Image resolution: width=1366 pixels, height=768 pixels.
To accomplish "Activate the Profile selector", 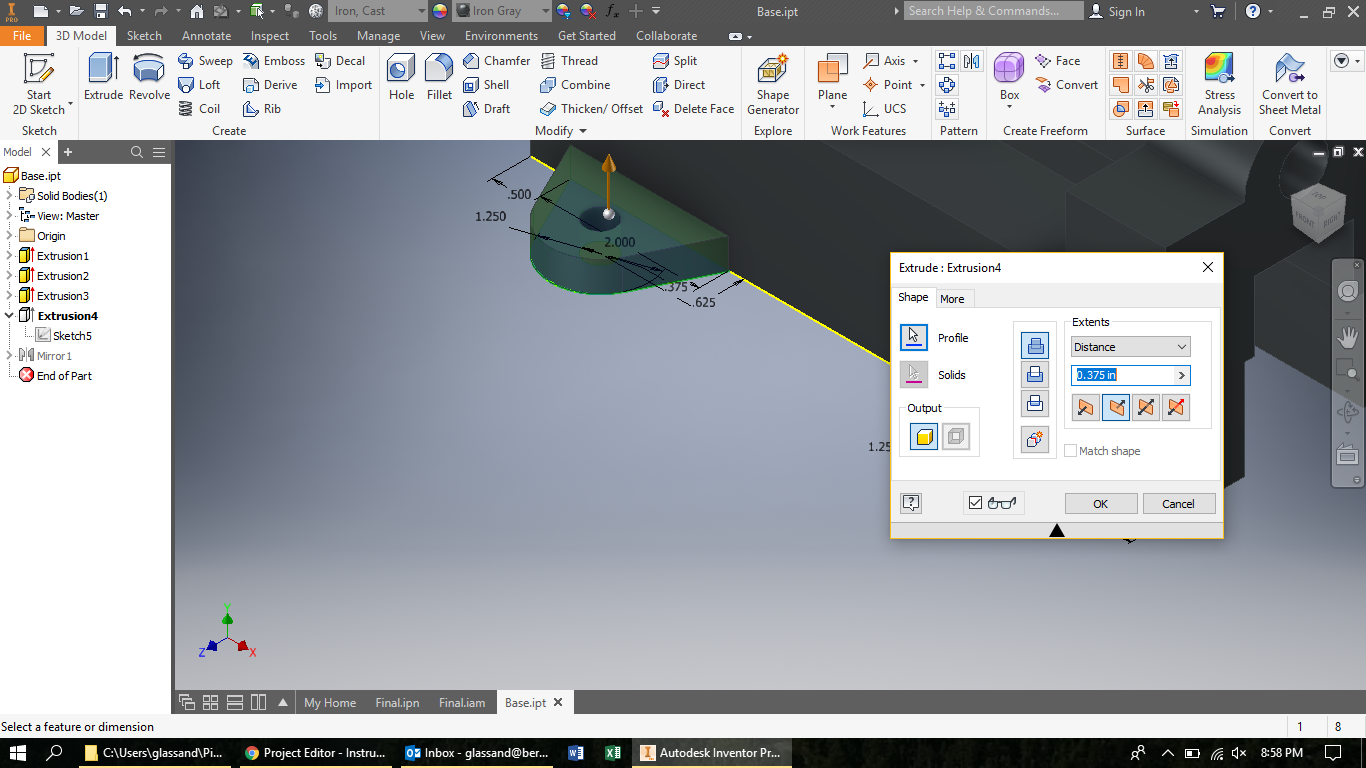I will pyautogui.click(x=914, y=338).
